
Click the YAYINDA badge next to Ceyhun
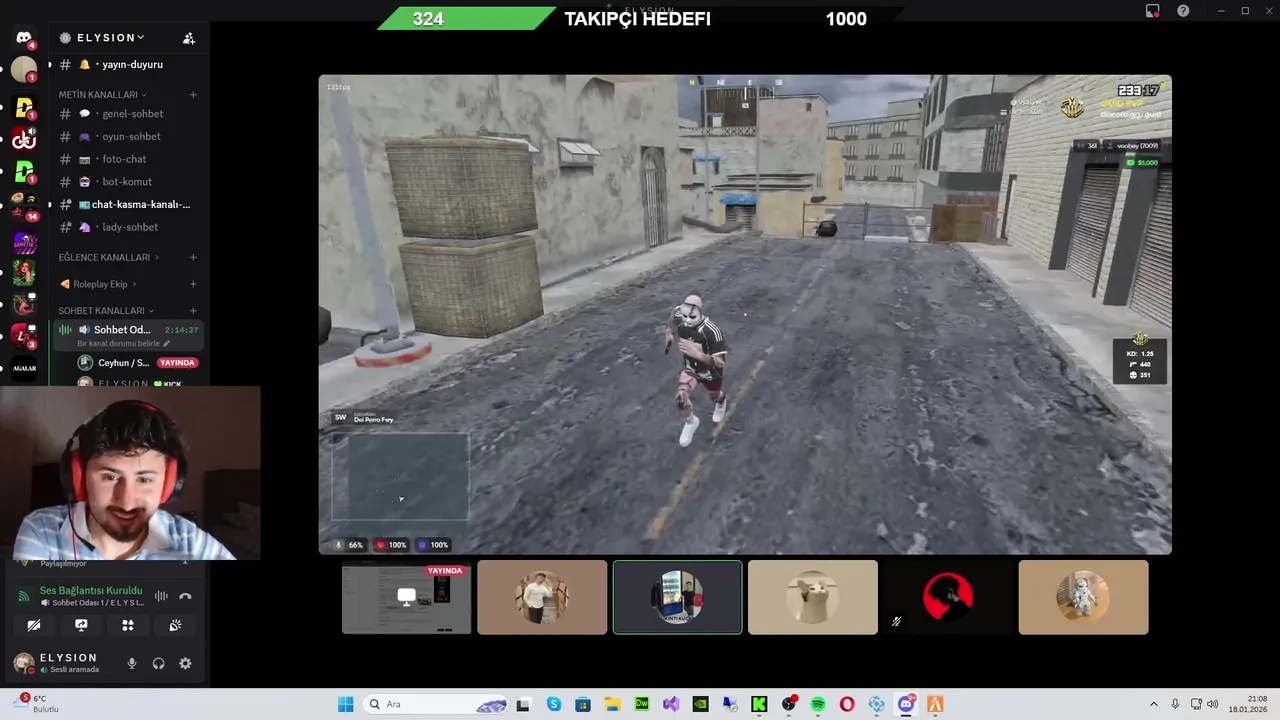(177, 363)
